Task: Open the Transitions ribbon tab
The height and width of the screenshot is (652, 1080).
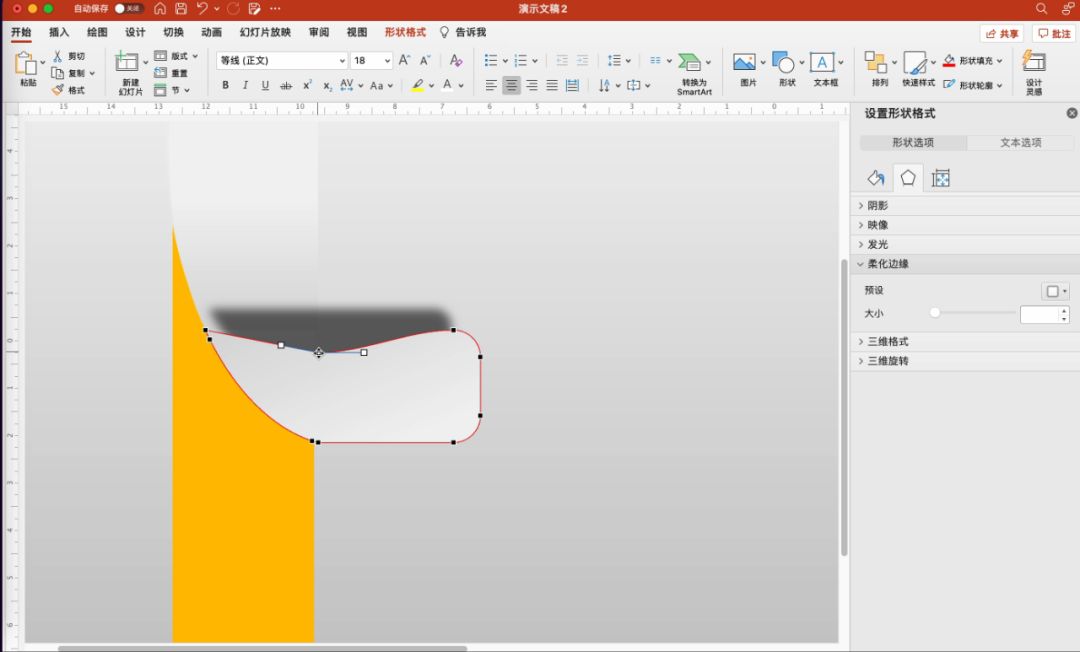Action: (173, 32)
